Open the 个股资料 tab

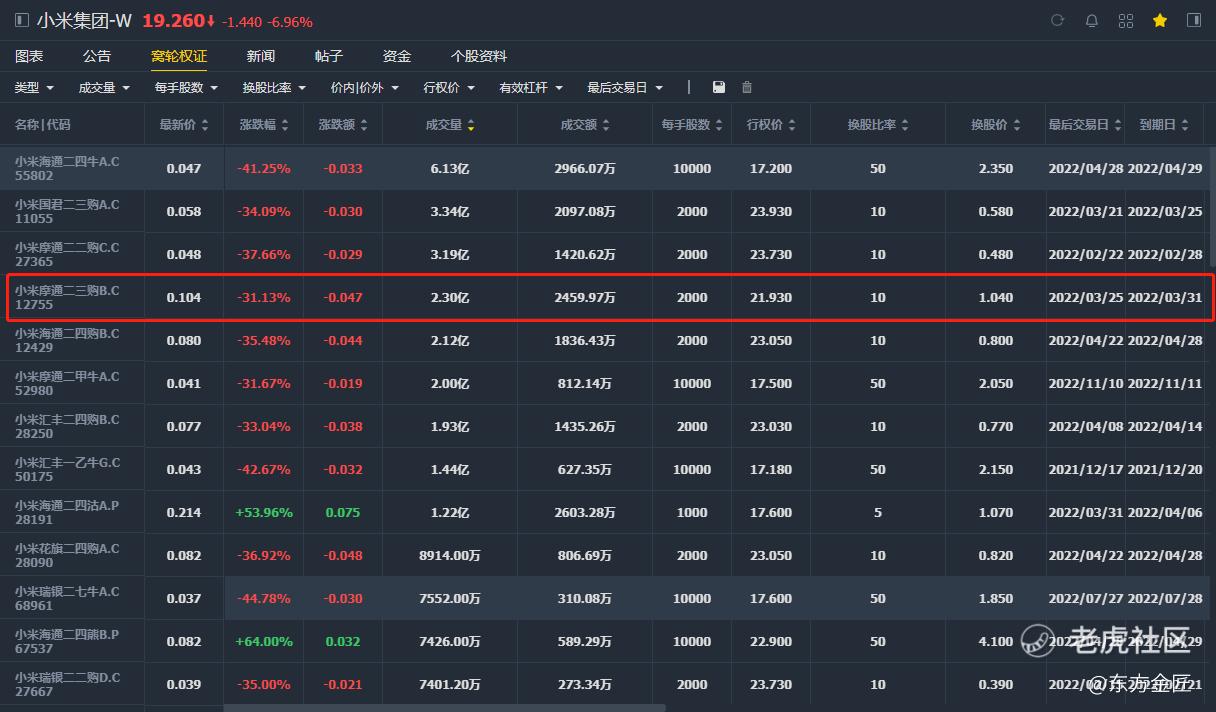(479, 56)
